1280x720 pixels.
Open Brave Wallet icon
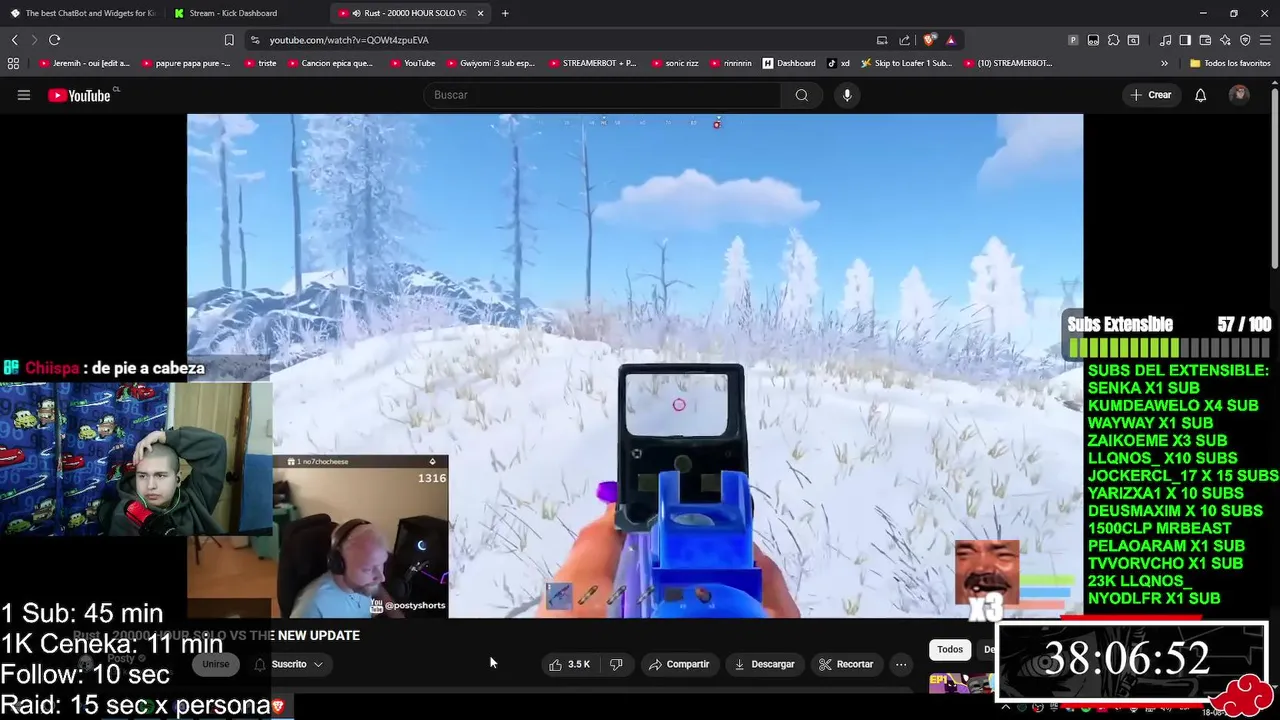point(1205,40)
